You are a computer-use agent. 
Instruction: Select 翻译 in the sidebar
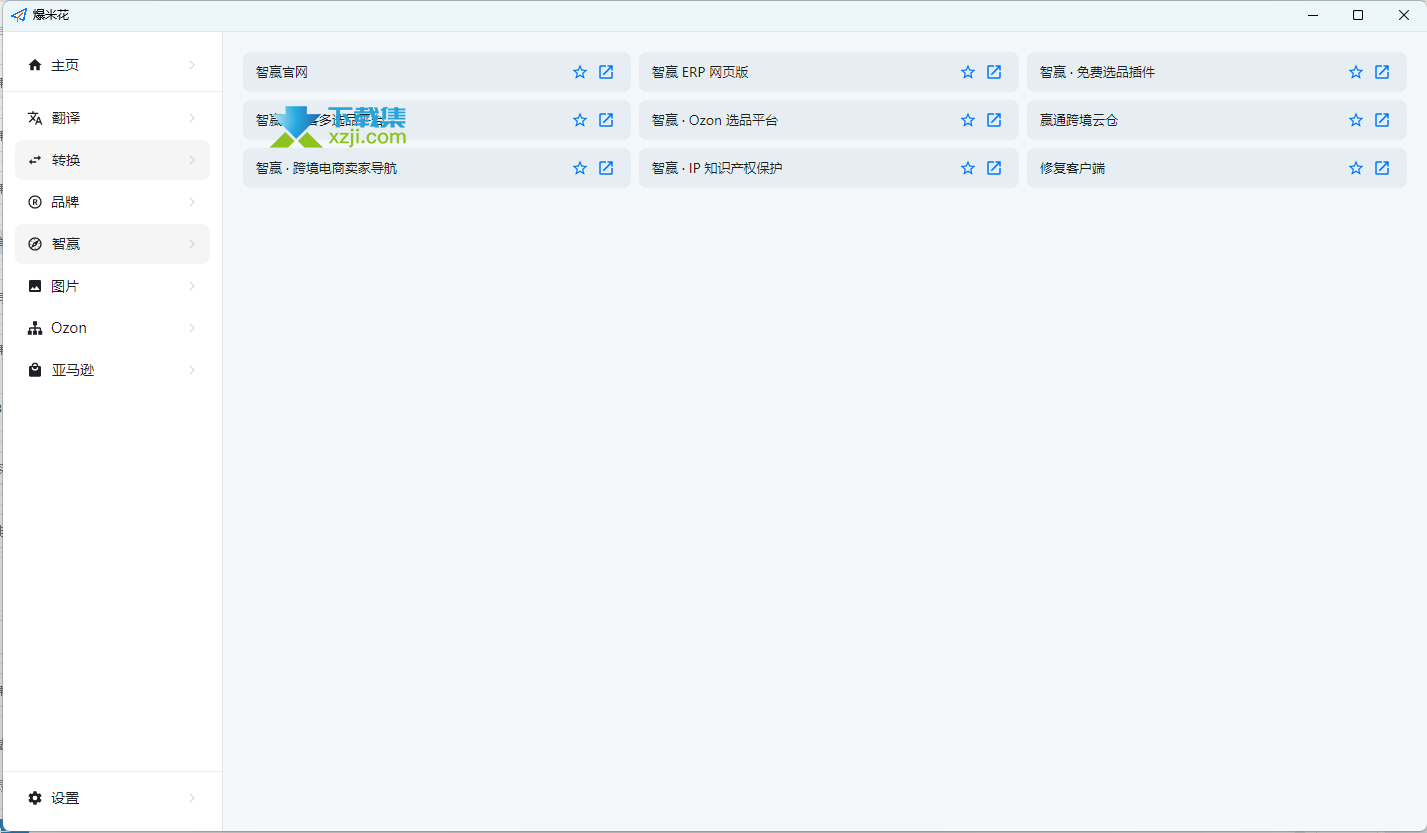[x=112, y=118]
